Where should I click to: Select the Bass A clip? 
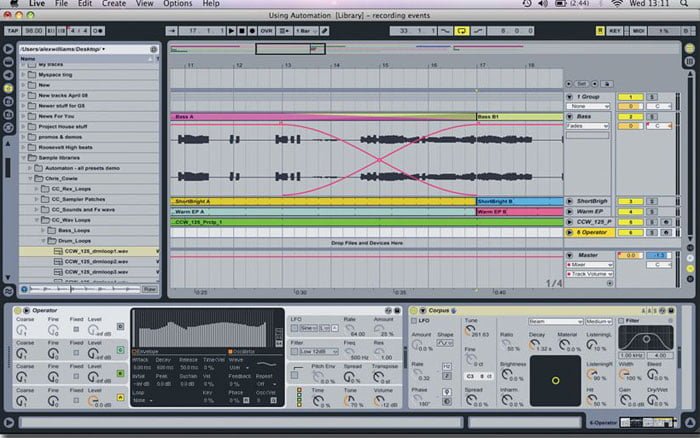click(x=323, y=117)
